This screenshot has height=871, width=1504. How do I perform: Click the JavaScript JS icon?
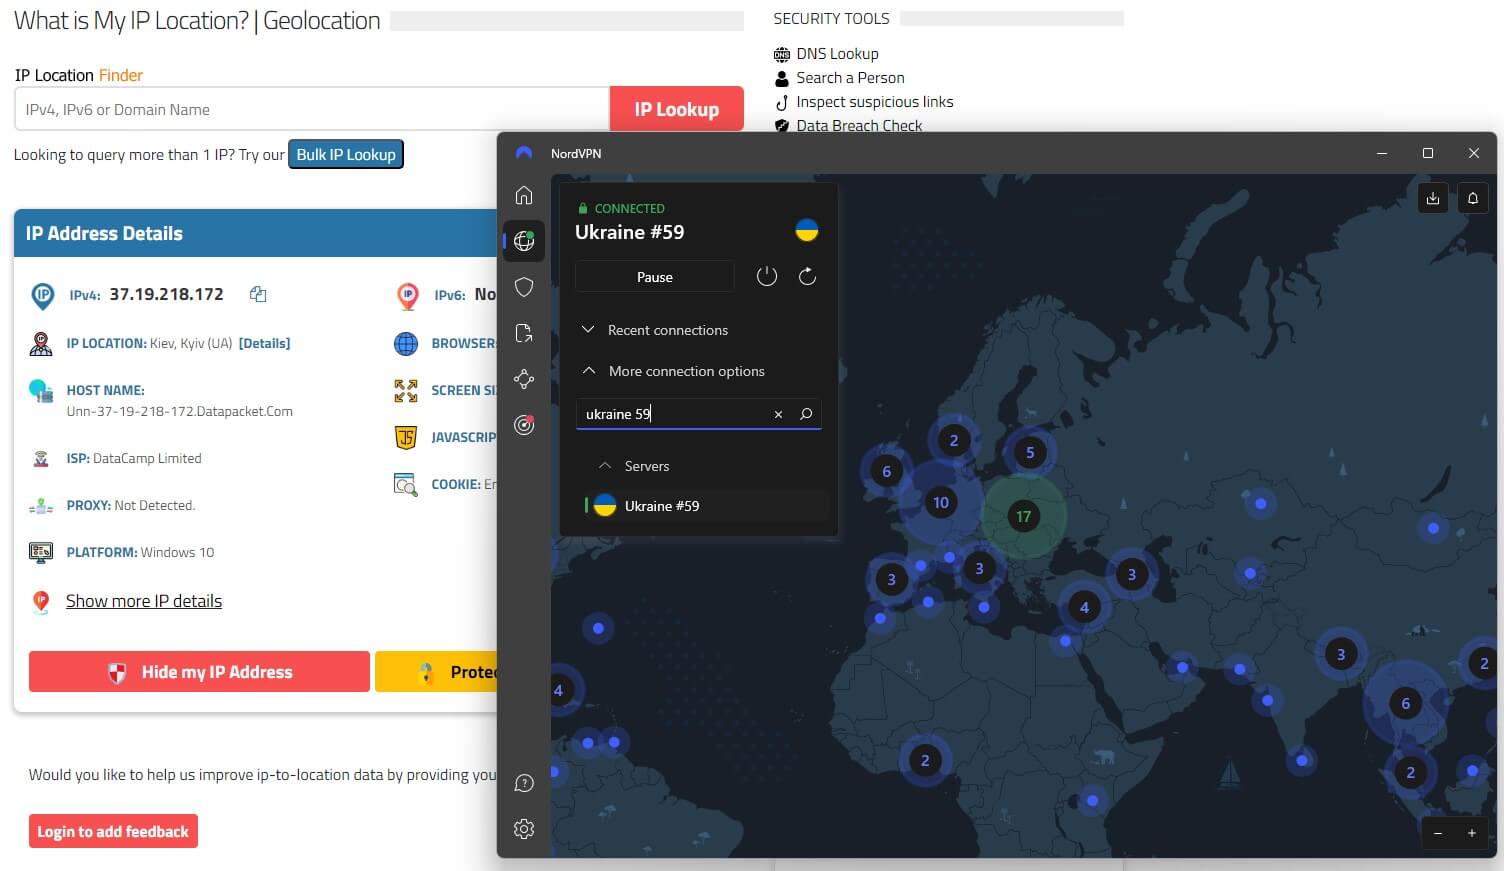406,437
